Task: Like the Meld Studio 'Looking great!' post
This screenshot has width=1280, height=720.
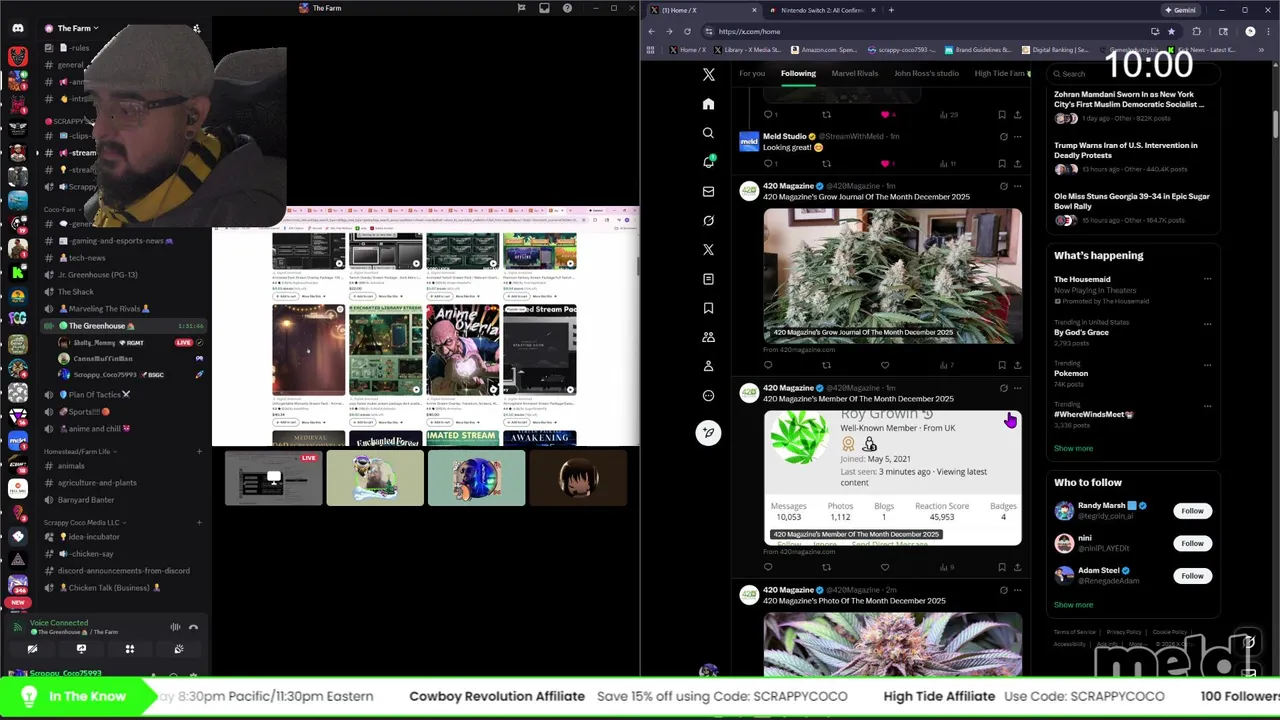Action: pos(885,163)
